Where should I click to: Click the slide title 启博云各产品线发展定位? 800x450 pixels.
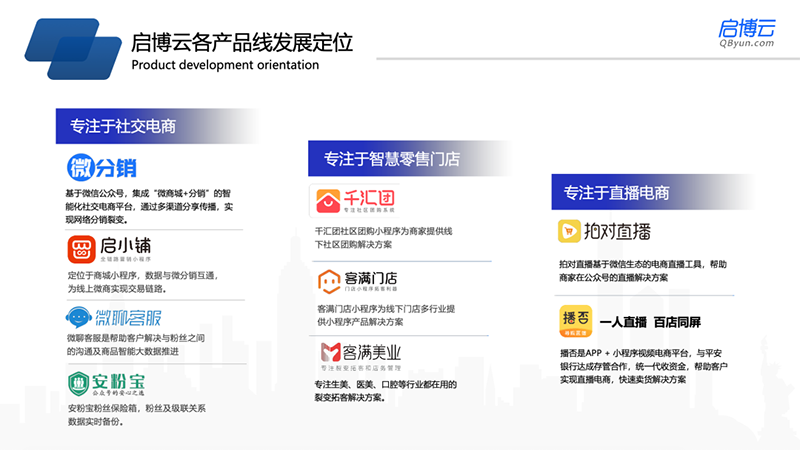(241, 43)
